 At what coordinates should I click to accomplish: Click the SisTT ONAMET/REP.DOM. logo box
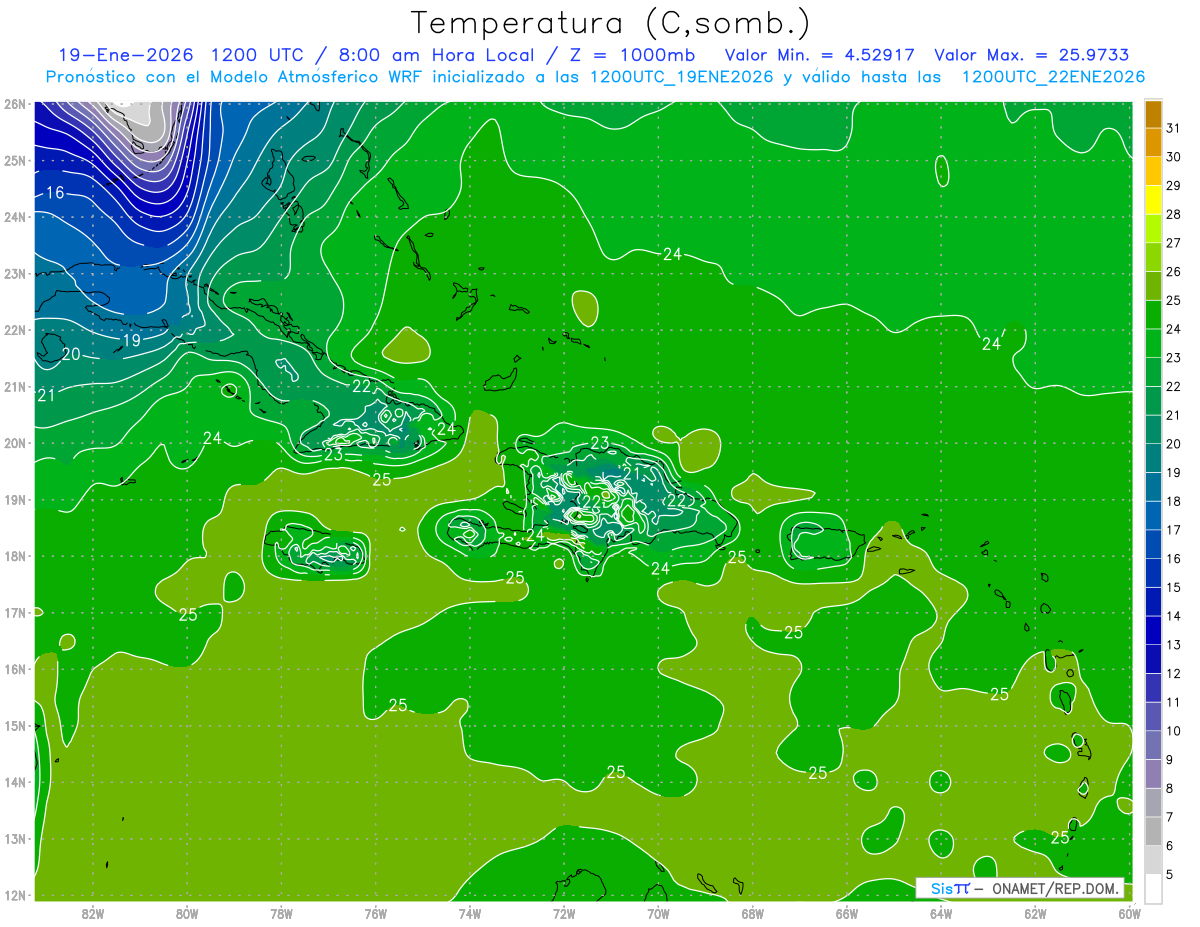1020,888
